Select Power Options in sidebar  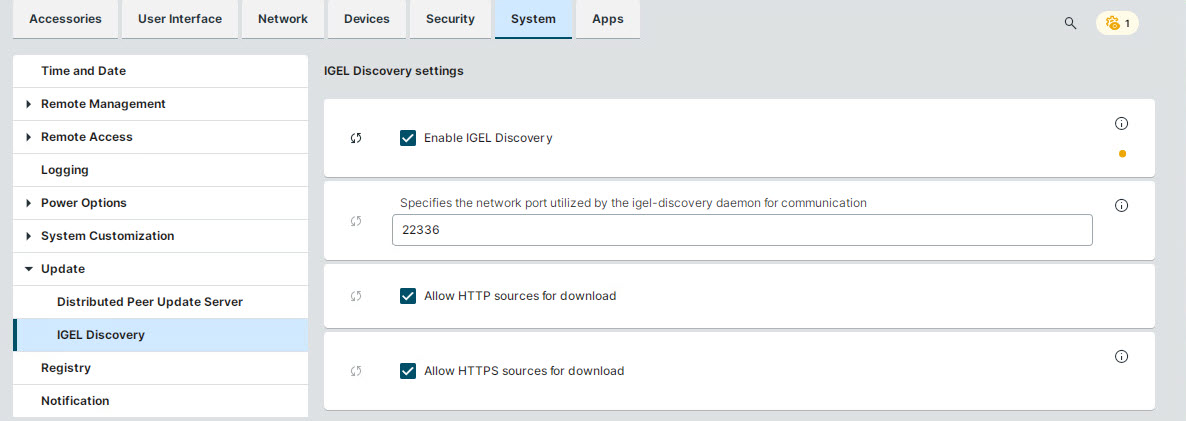tap(160, 203)
